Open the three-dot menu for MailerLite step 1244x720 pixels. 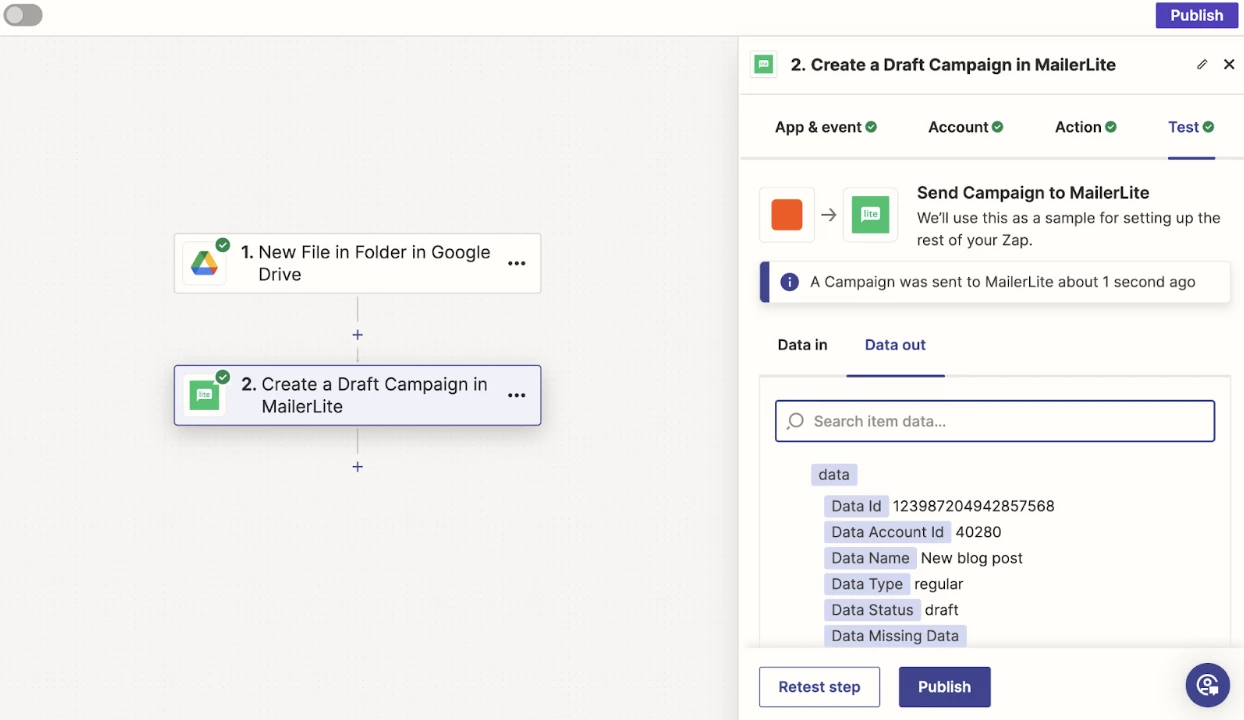click(x=516, y=395)
